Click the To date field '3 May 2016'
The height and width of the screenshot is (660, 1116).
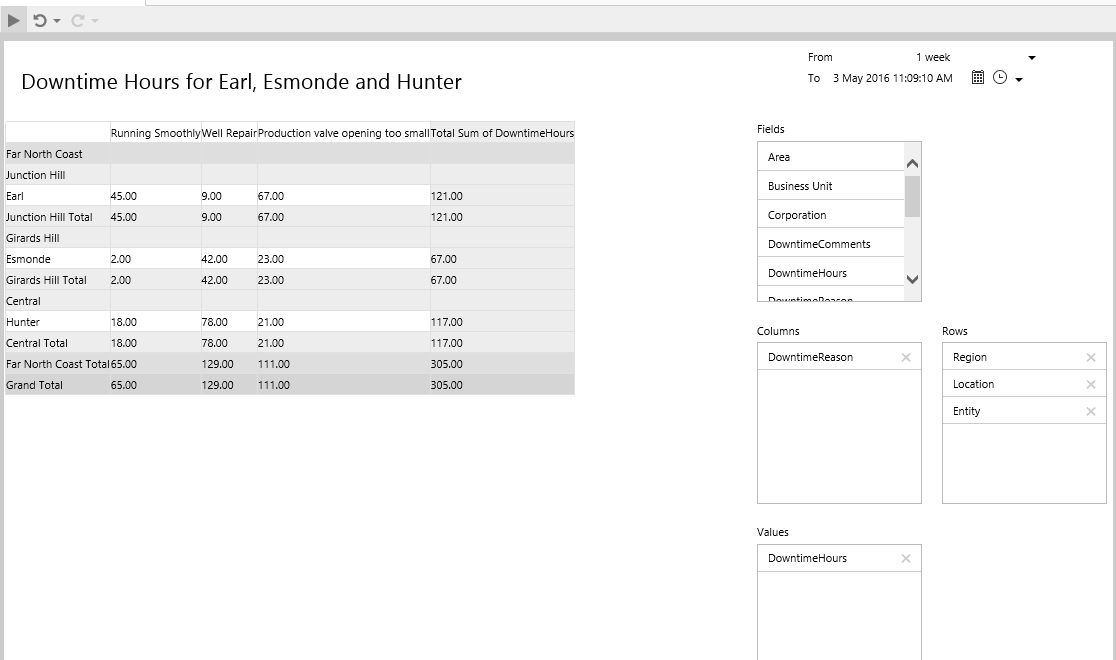pos(892,78)
